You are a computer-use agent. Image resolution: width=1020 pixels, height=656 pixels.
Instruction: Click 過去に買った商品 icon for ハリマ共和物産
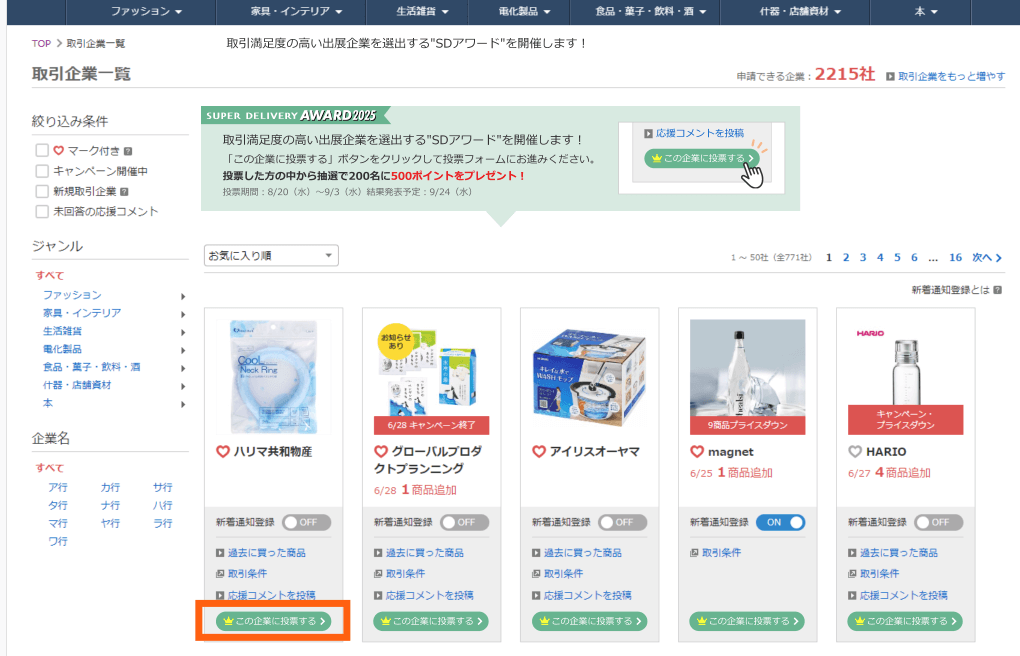[x=220, y=553]
